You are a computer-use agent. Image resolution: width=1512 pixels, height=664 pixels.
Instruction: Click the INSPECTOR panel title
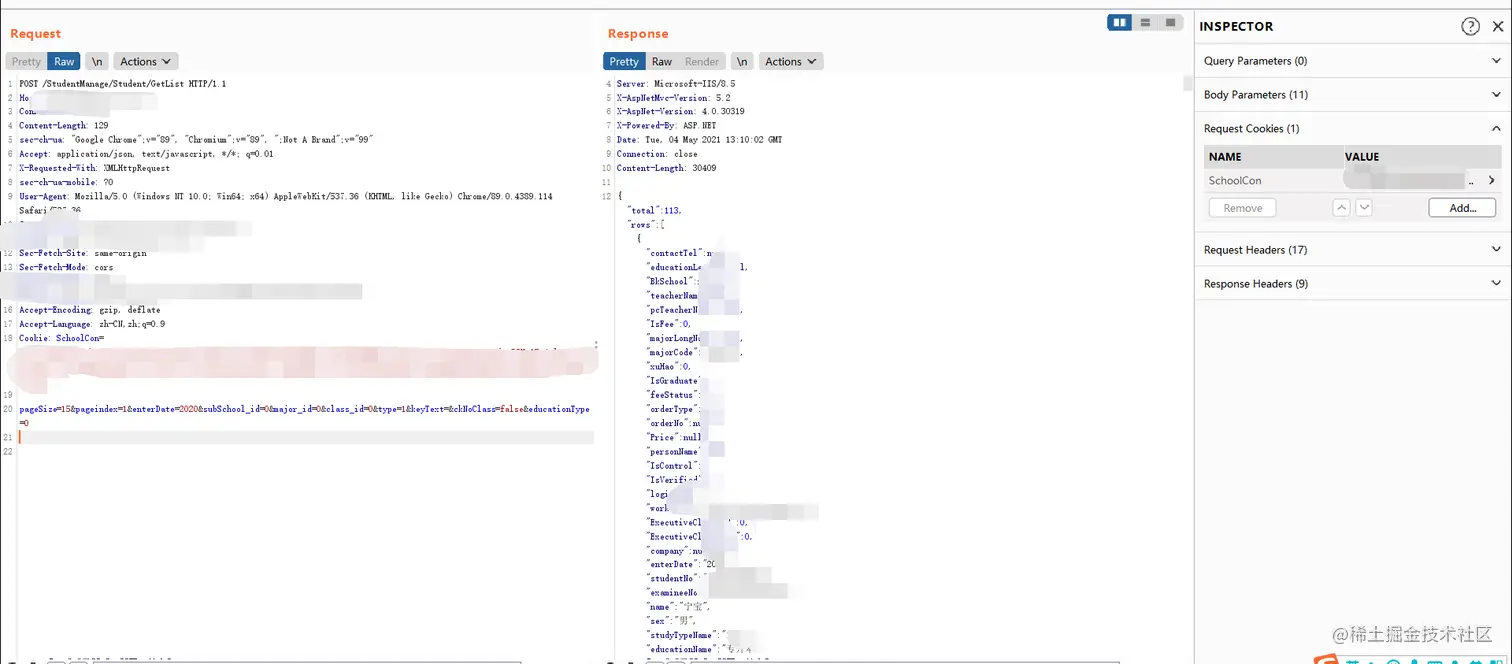1236,27
